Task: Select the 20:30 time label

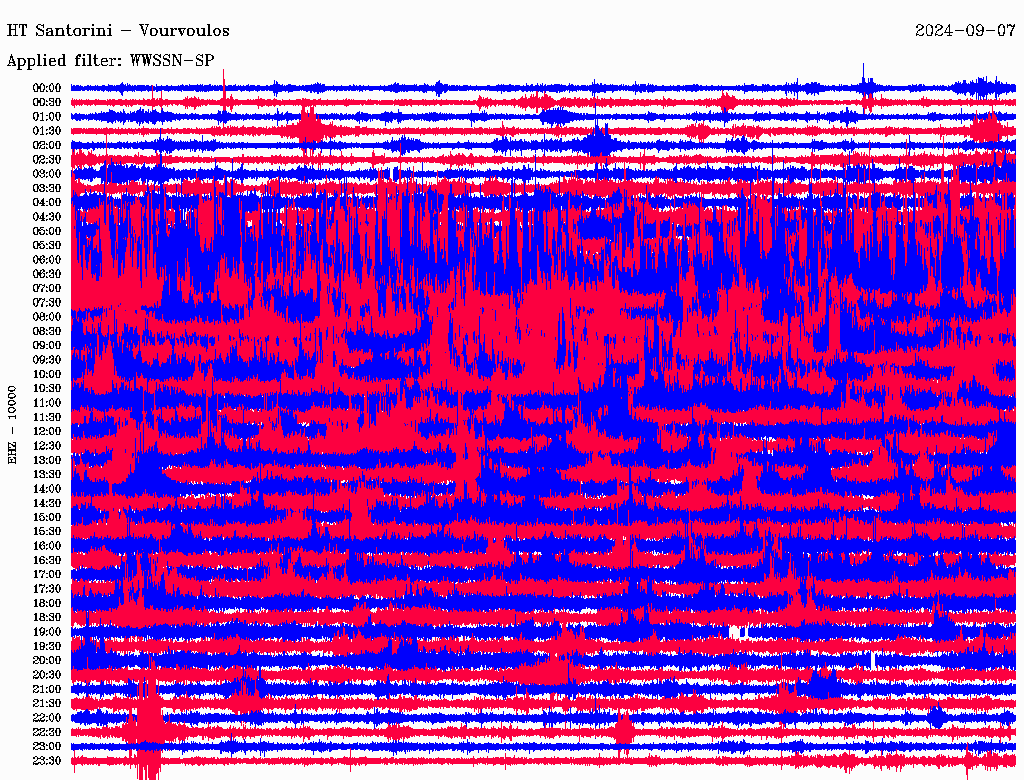Action: point(47,675)
